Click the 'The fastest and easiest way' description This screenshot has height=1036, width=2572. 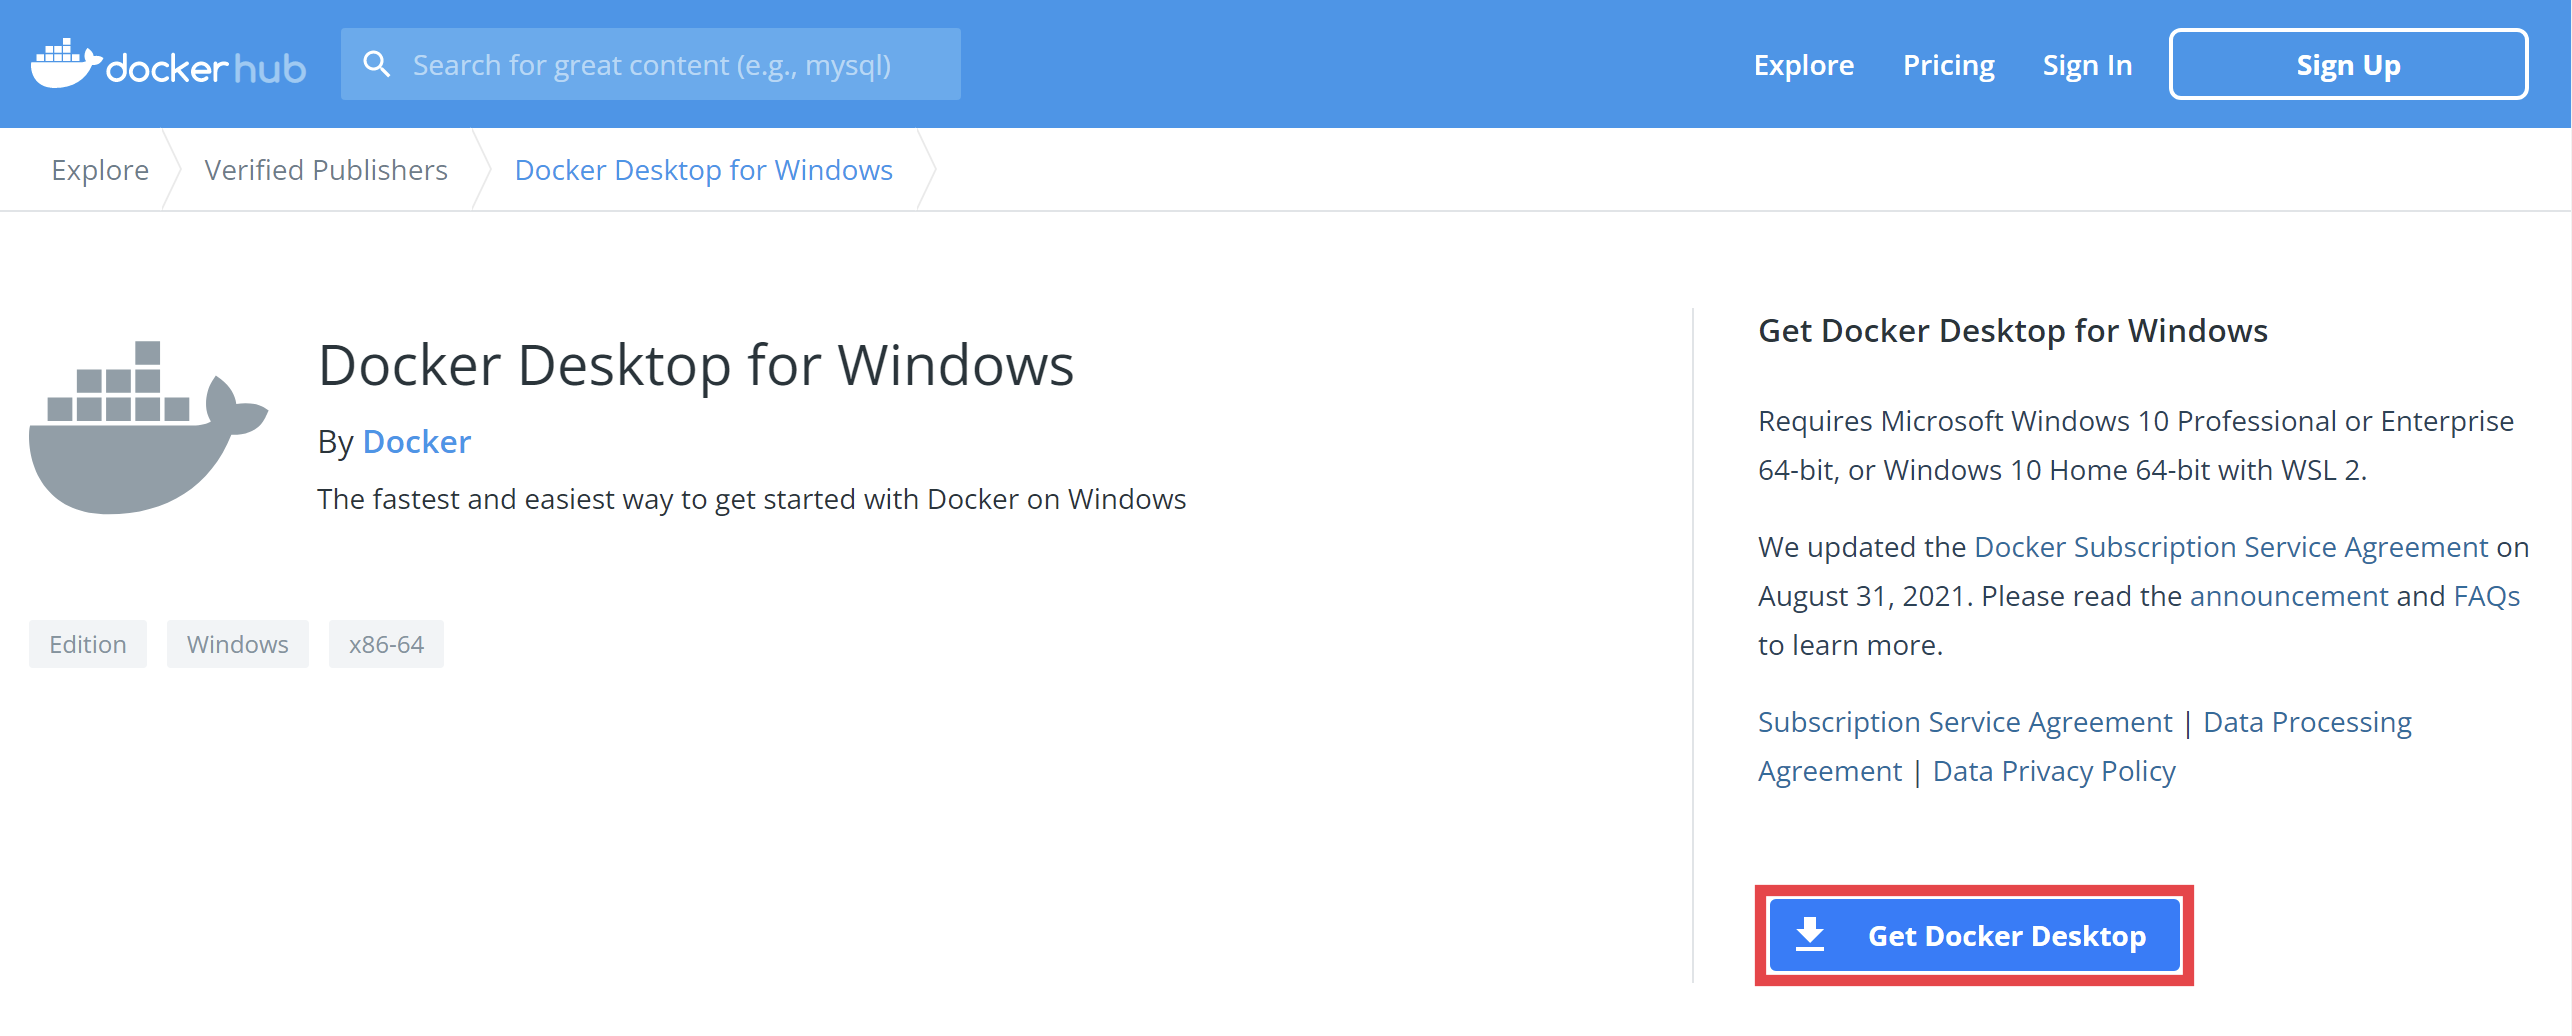click(x=752, y=499)
